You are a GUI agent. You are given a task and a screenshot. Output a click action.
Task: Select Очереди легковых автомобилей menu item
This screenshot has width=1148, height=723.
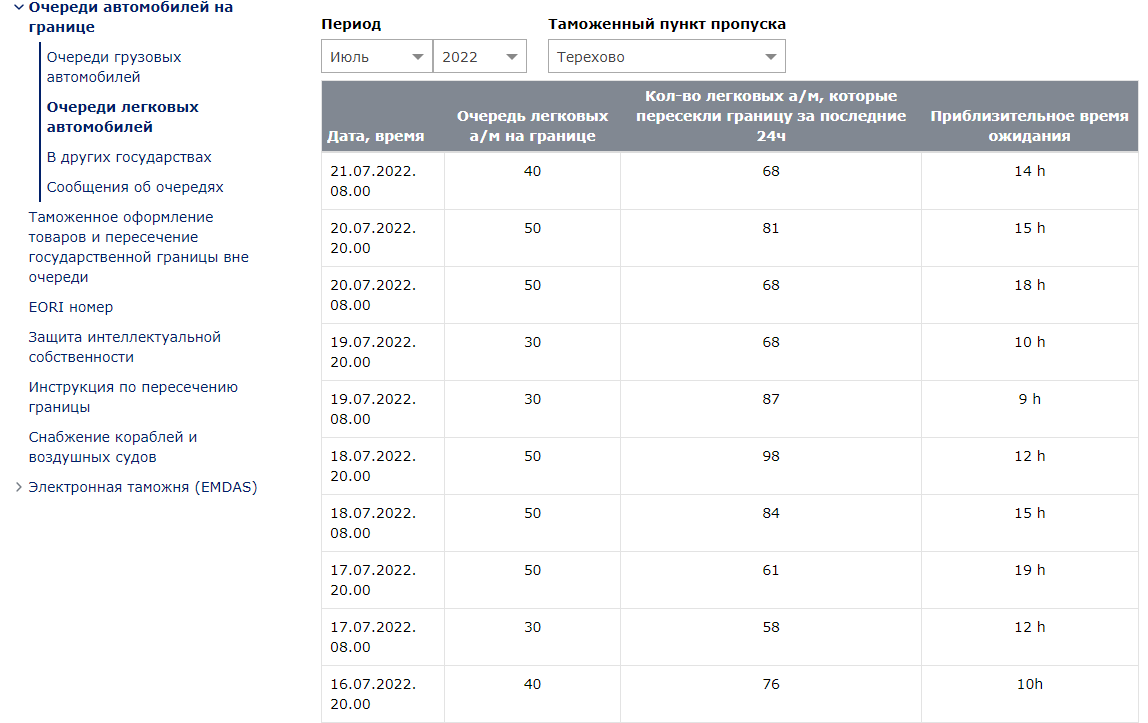coord(122,117)
